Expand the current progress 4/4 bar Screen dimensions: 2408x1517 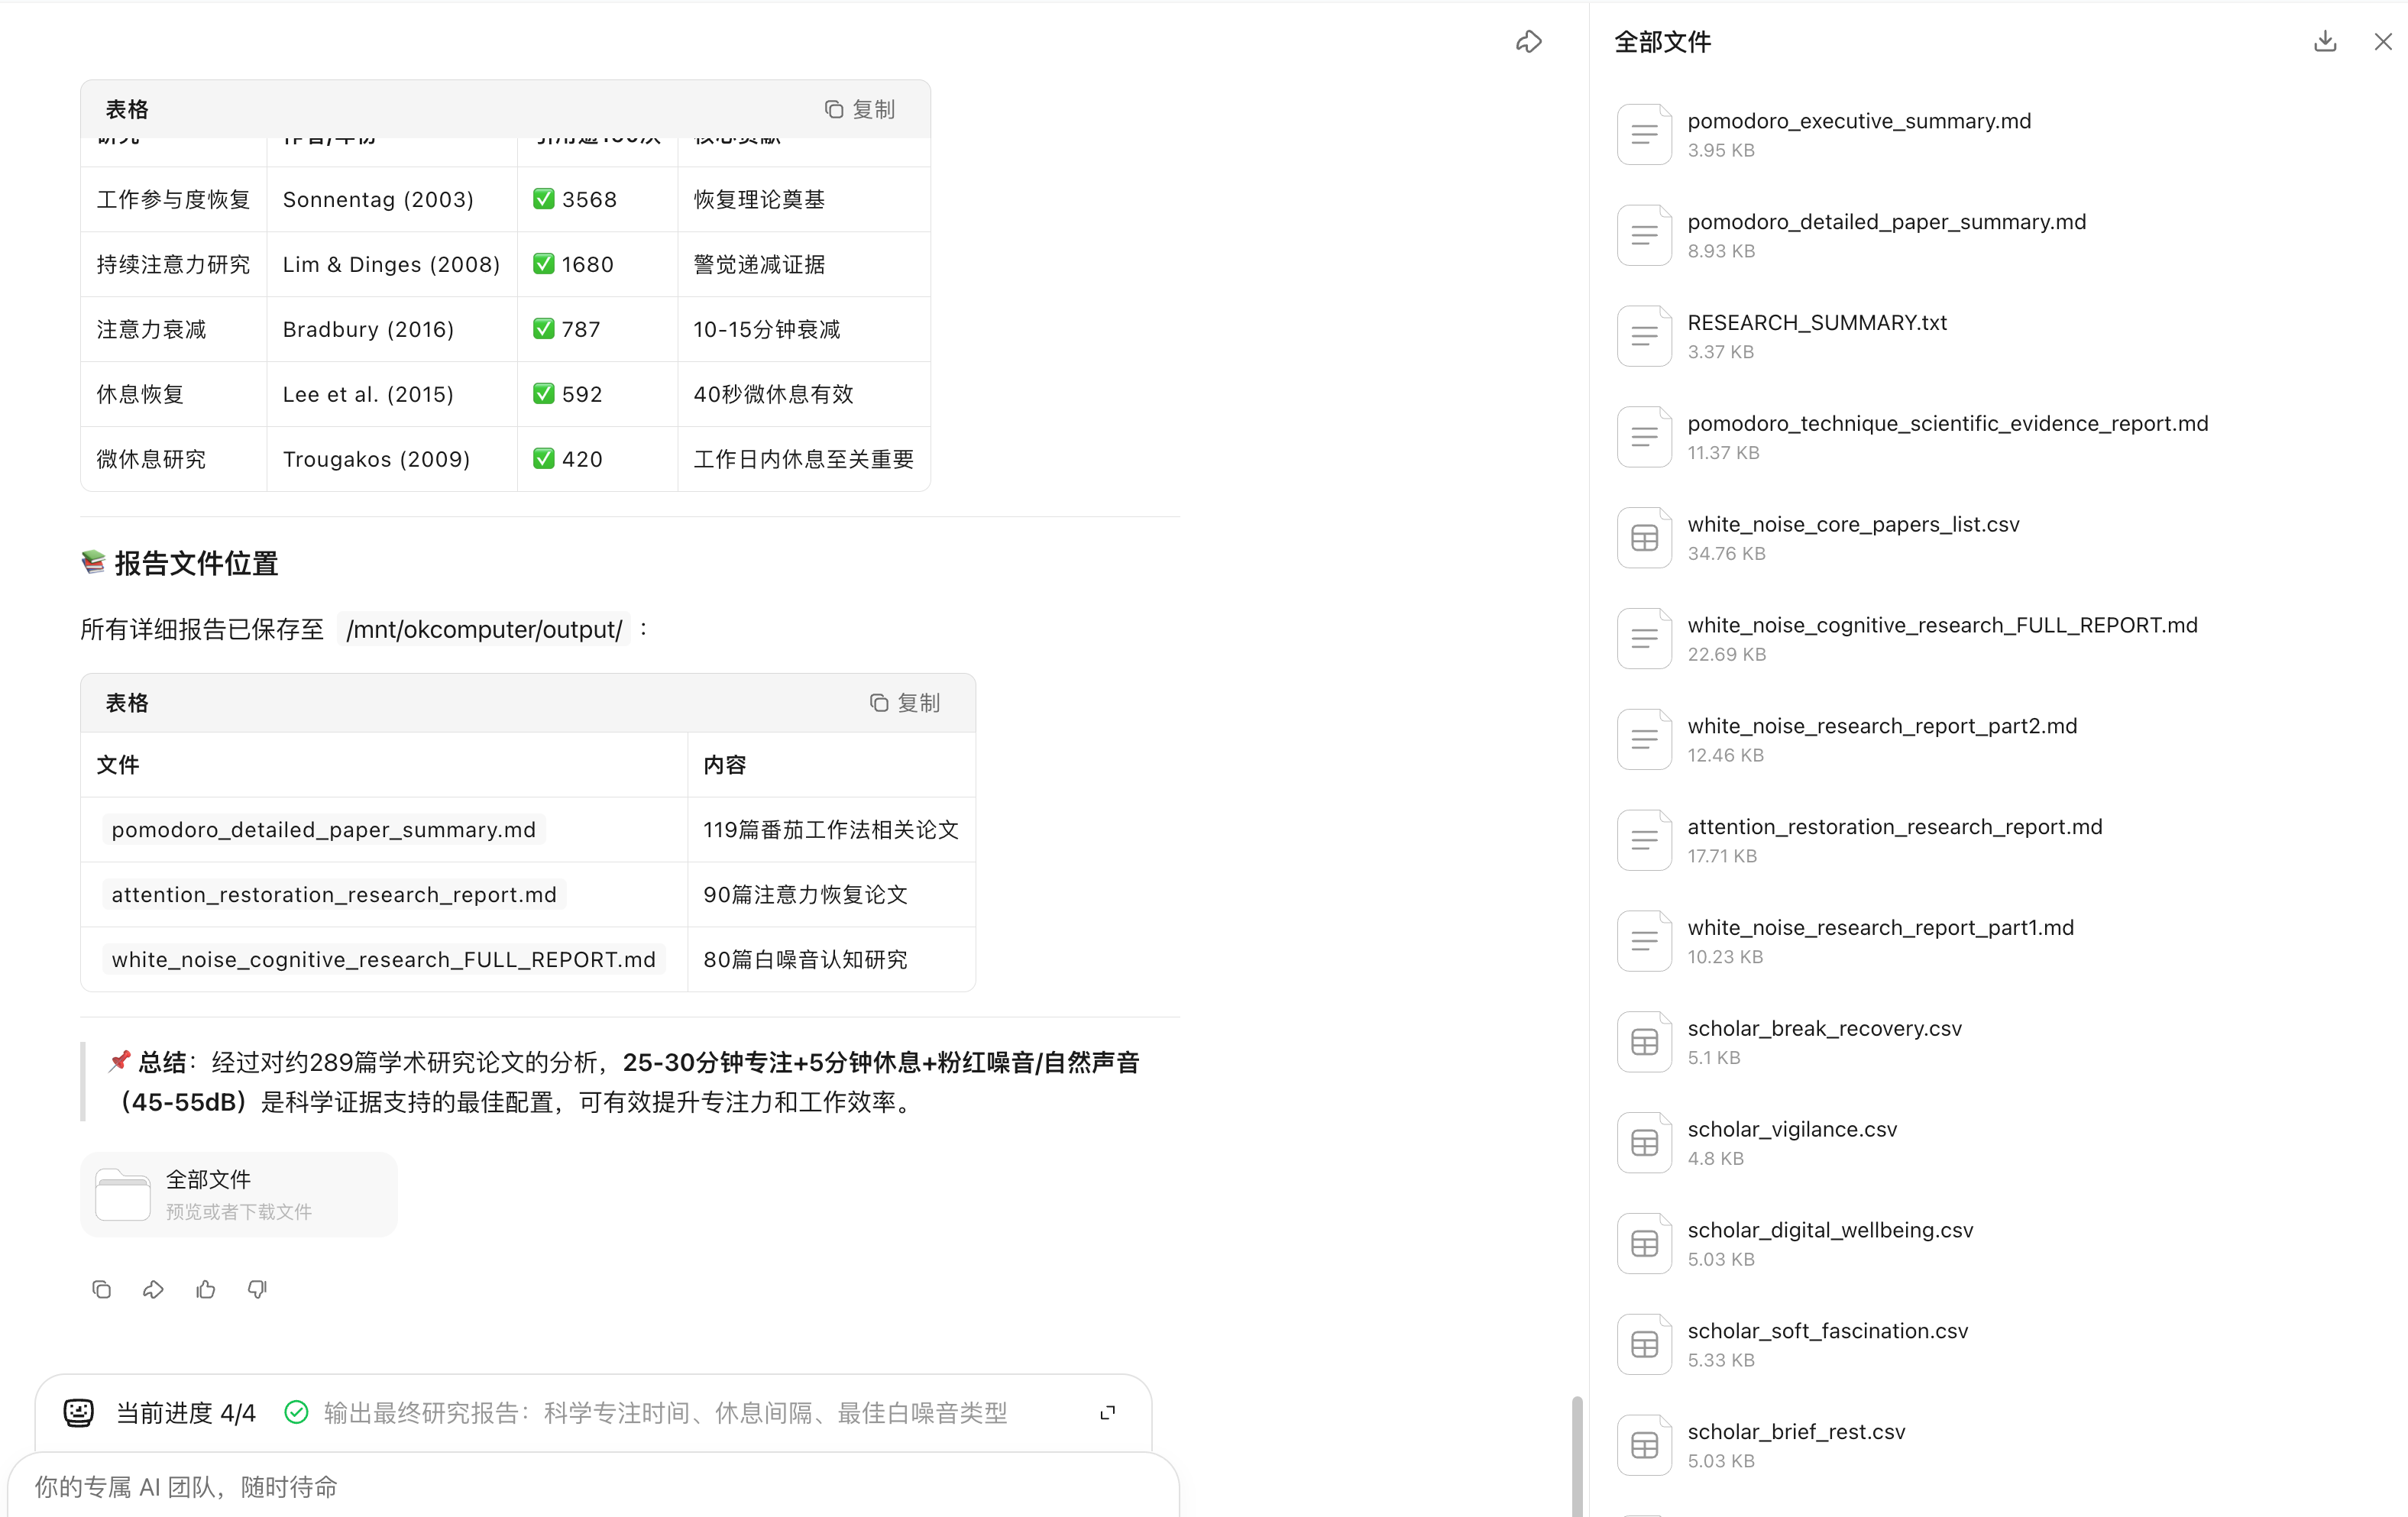(1107, 1413)
